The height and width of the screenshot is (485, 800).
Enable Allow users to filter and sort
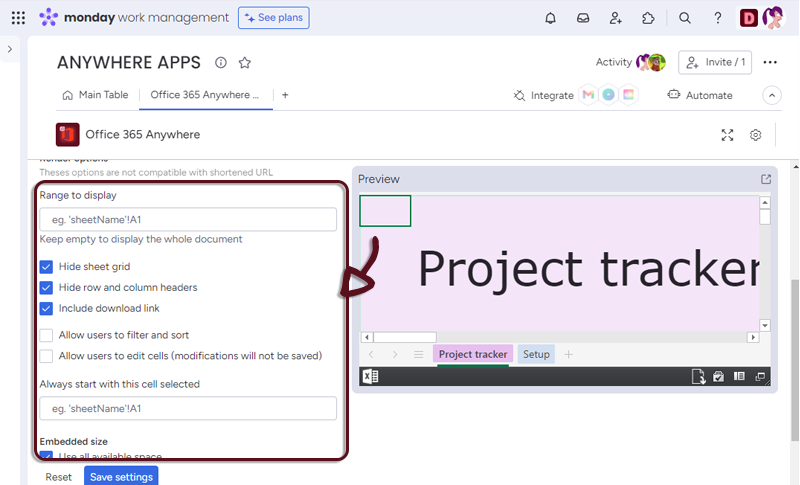coord(46,335)
